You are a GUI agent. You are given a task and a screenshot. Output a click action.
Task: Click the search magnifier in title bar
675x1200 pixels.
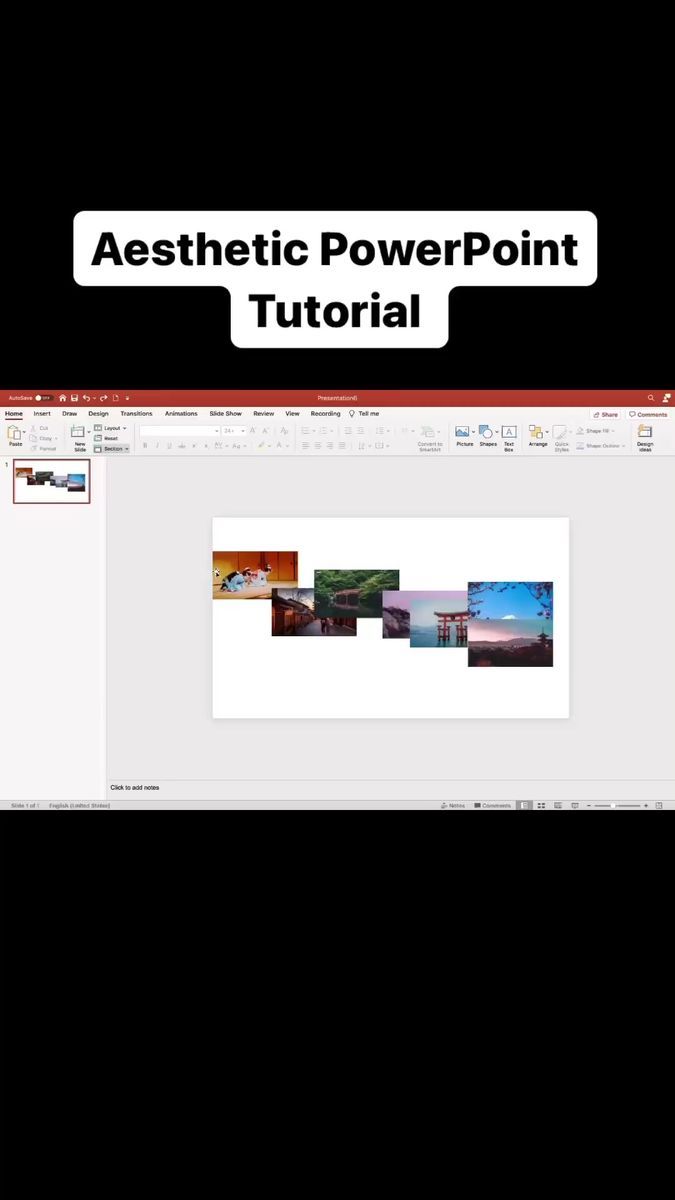(651, 398)
